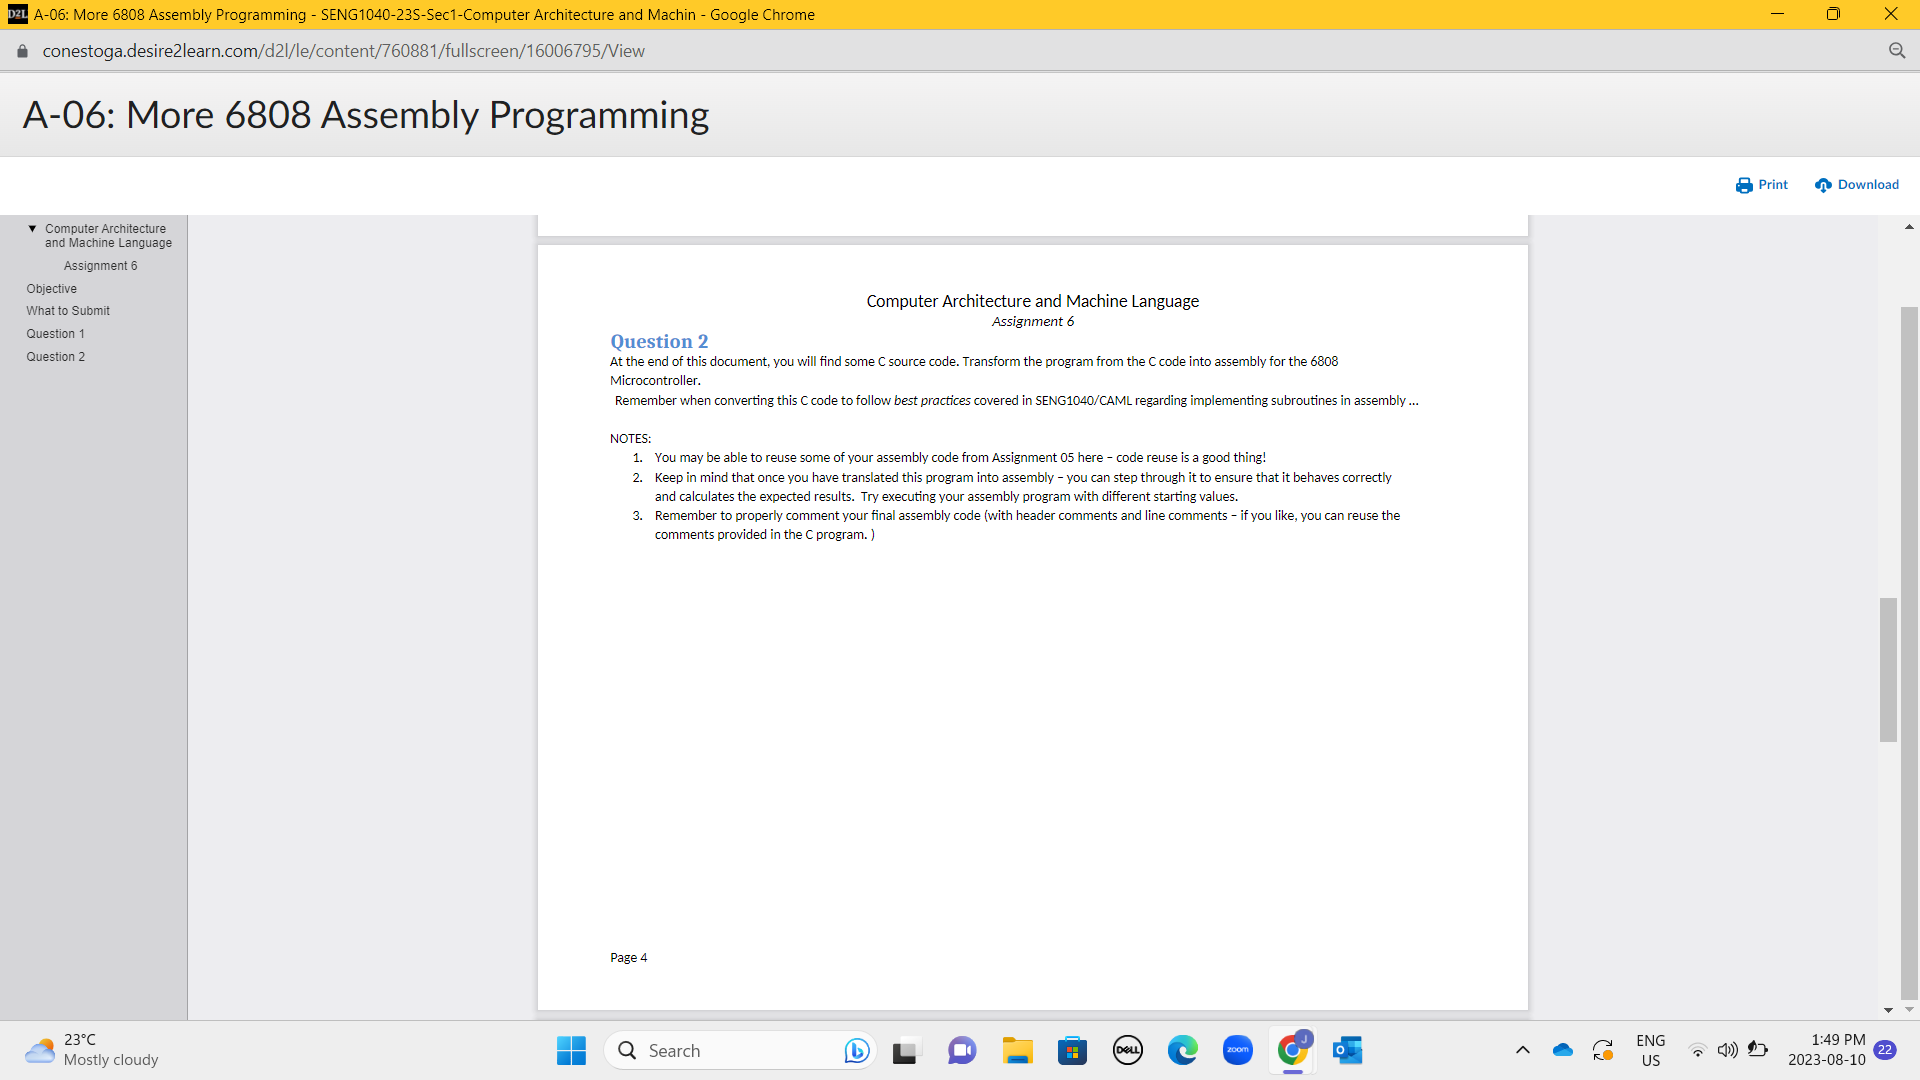Select Question 1 in the sidebar
The image size is (1920, 1080).
(55, 333)
